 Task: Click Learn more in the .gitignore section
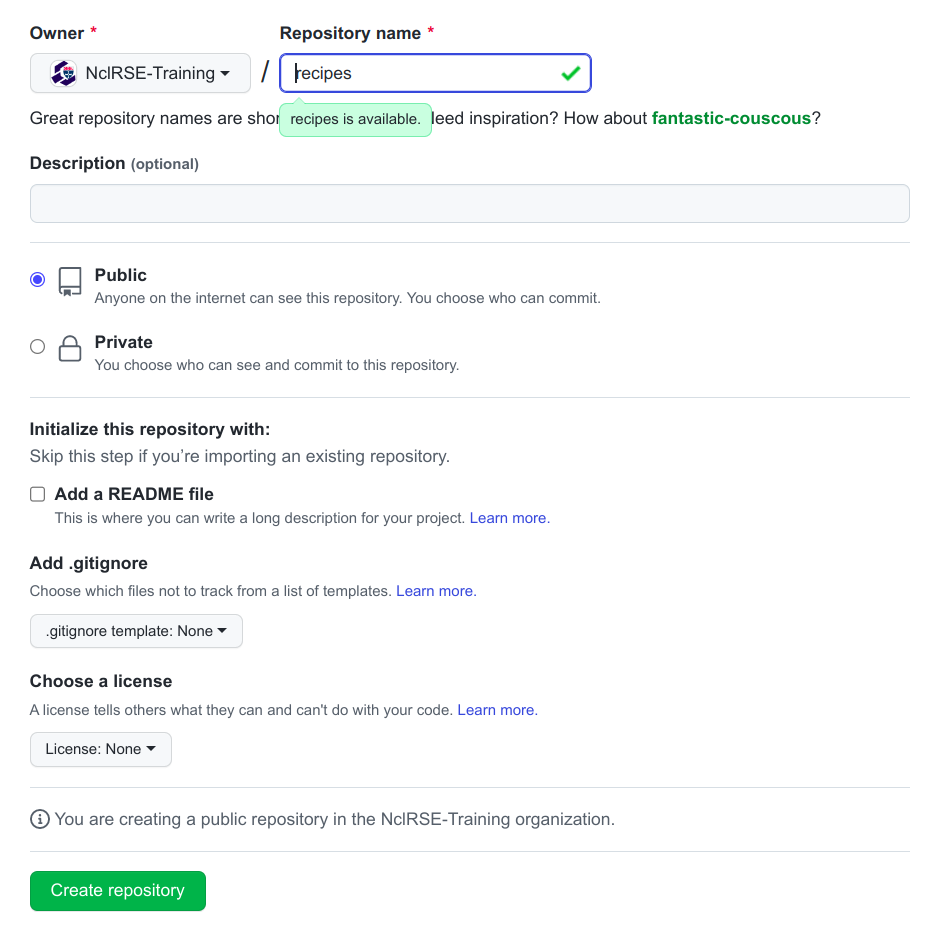click(433, 591)
